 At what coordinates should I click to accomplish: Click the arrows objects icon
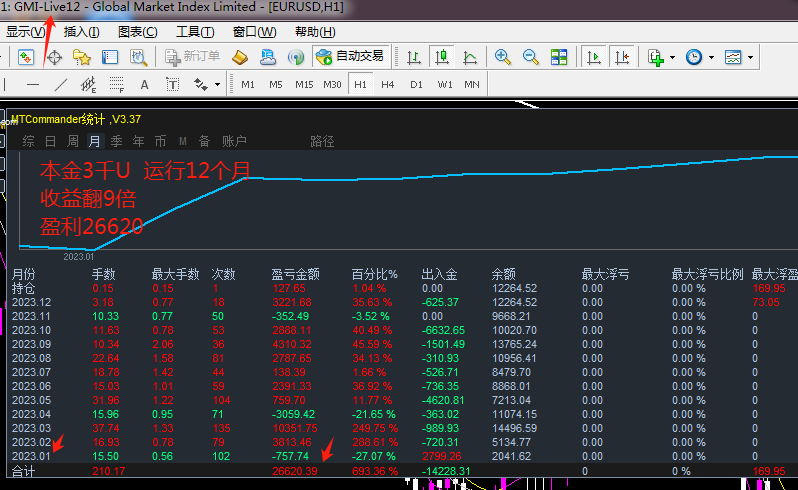[201, 84]
